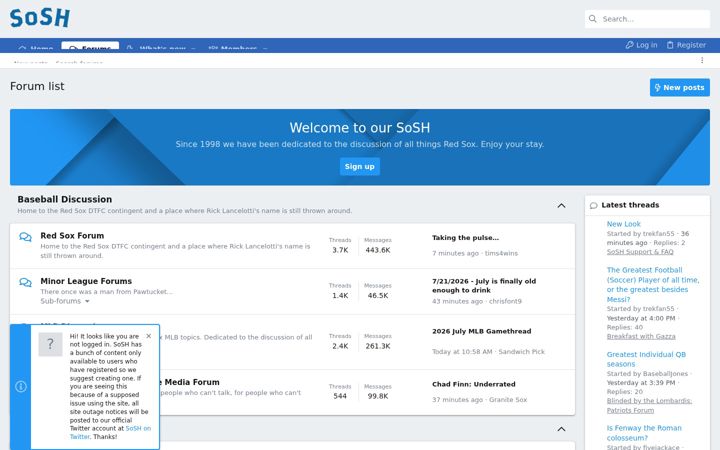This screenshot has height=450, width=720.
Task: Select the Forums navigation tab
Action: pos(90,46)
